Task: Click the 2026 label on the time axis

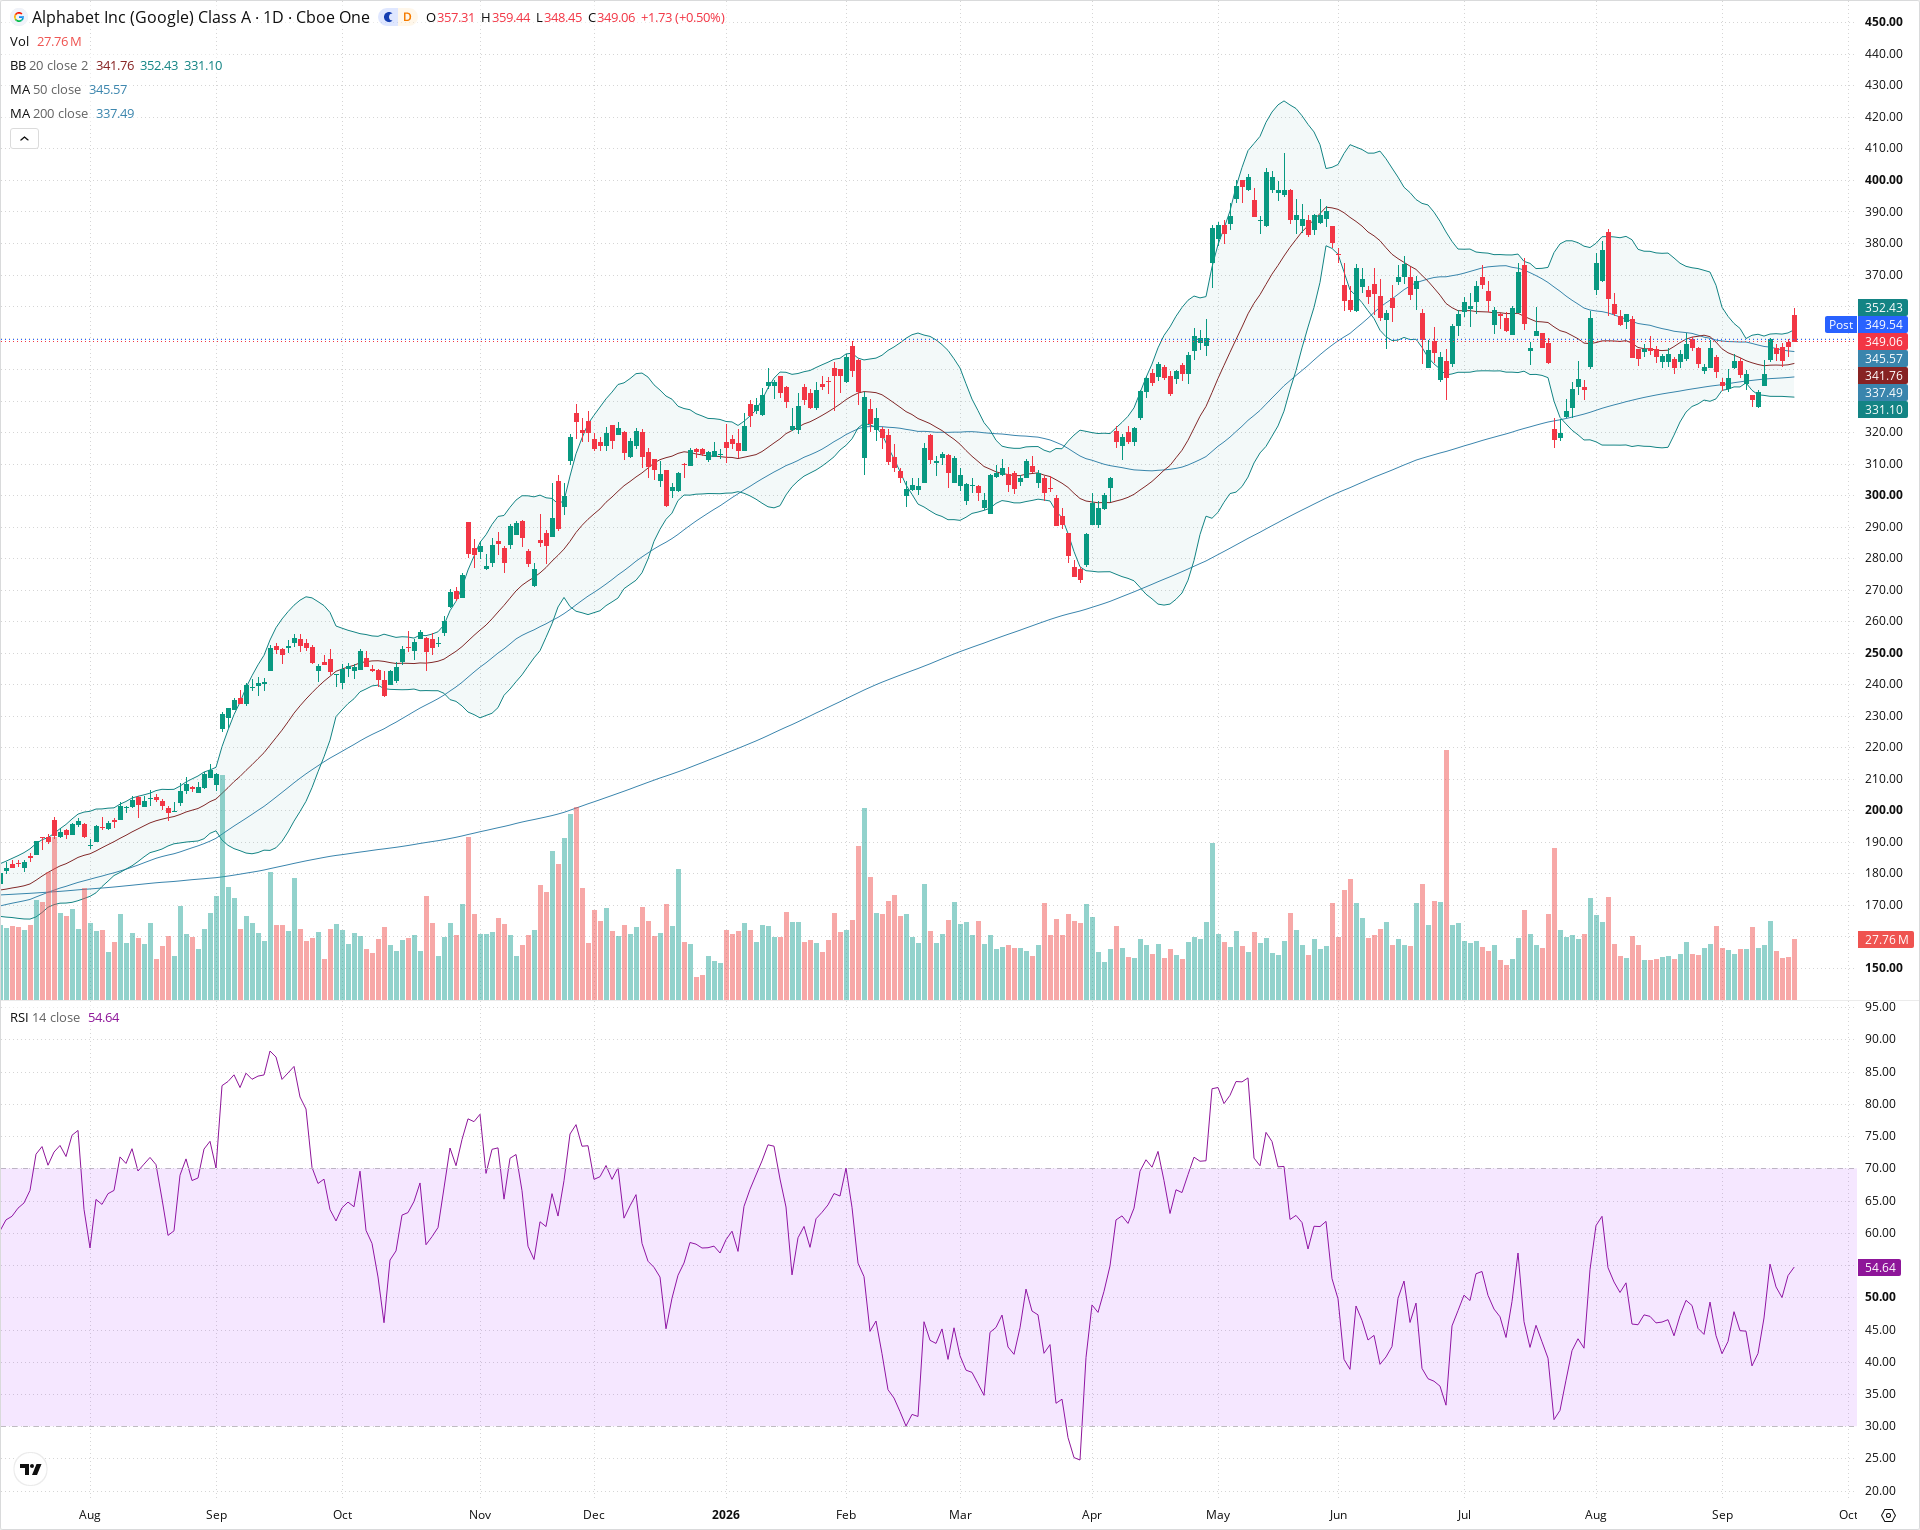Action: tap(726, 1515)
